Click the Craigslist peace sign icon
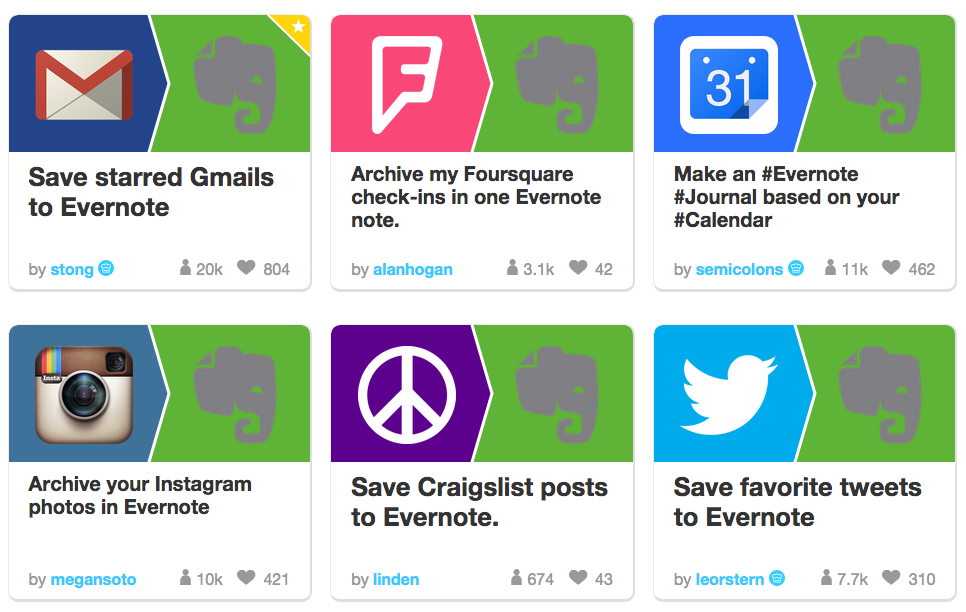The image size is (966, 612). 407,394
